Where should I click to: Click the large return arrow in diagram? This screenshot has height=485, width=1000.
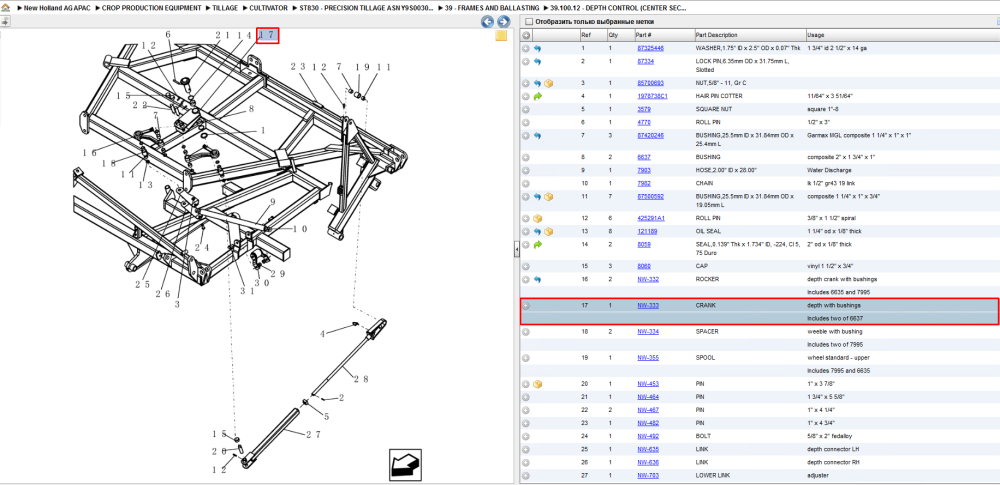click(x=406, y=464)
